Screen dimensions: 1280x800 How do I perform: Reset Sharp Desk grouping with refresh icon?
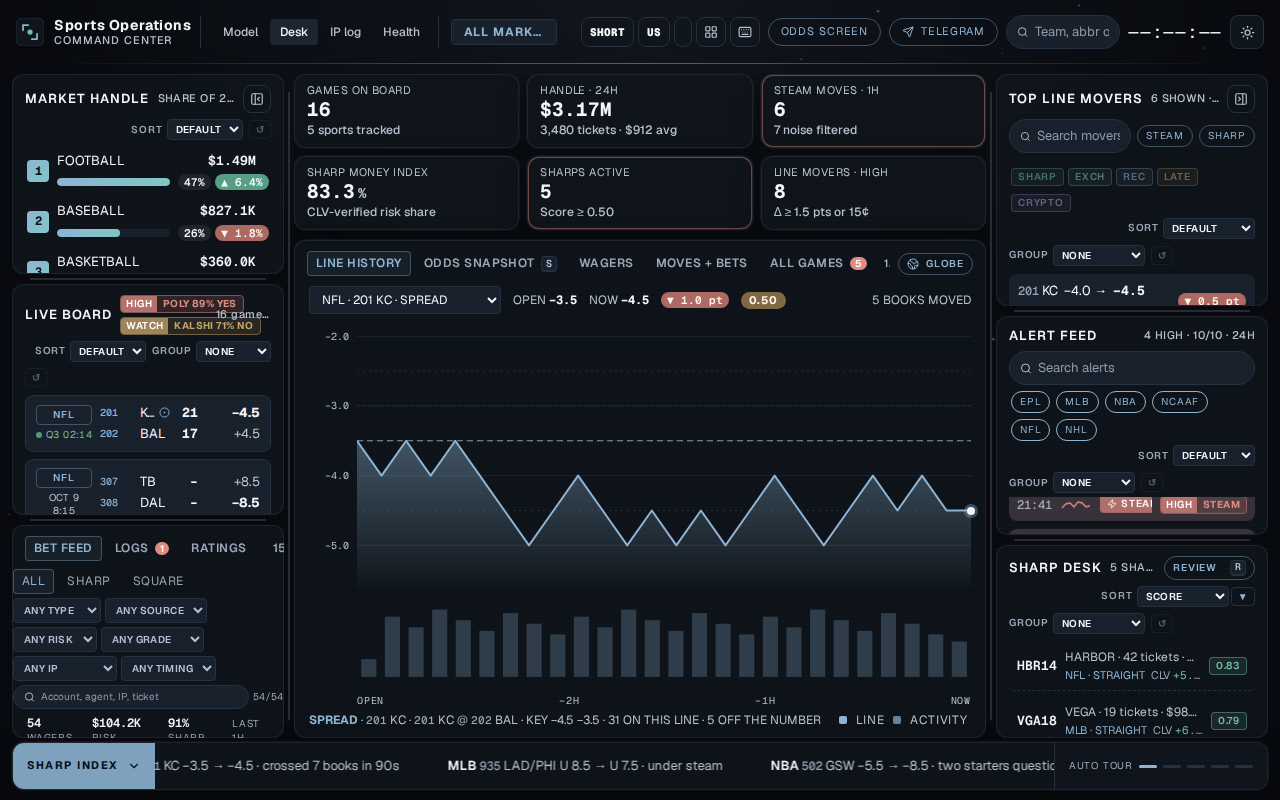click(1161, 623)
